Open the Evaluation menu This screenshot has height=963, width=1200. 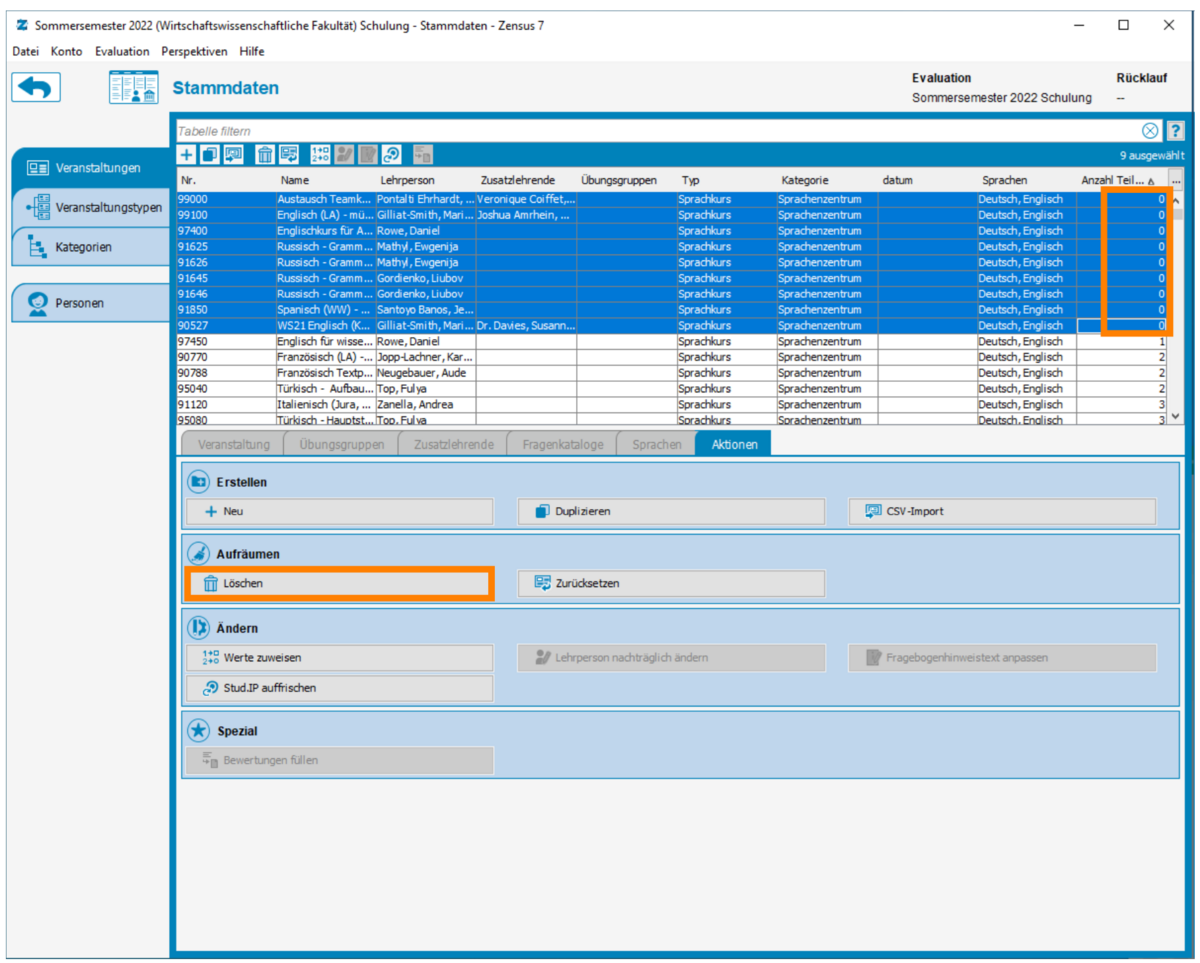[122, 51]
